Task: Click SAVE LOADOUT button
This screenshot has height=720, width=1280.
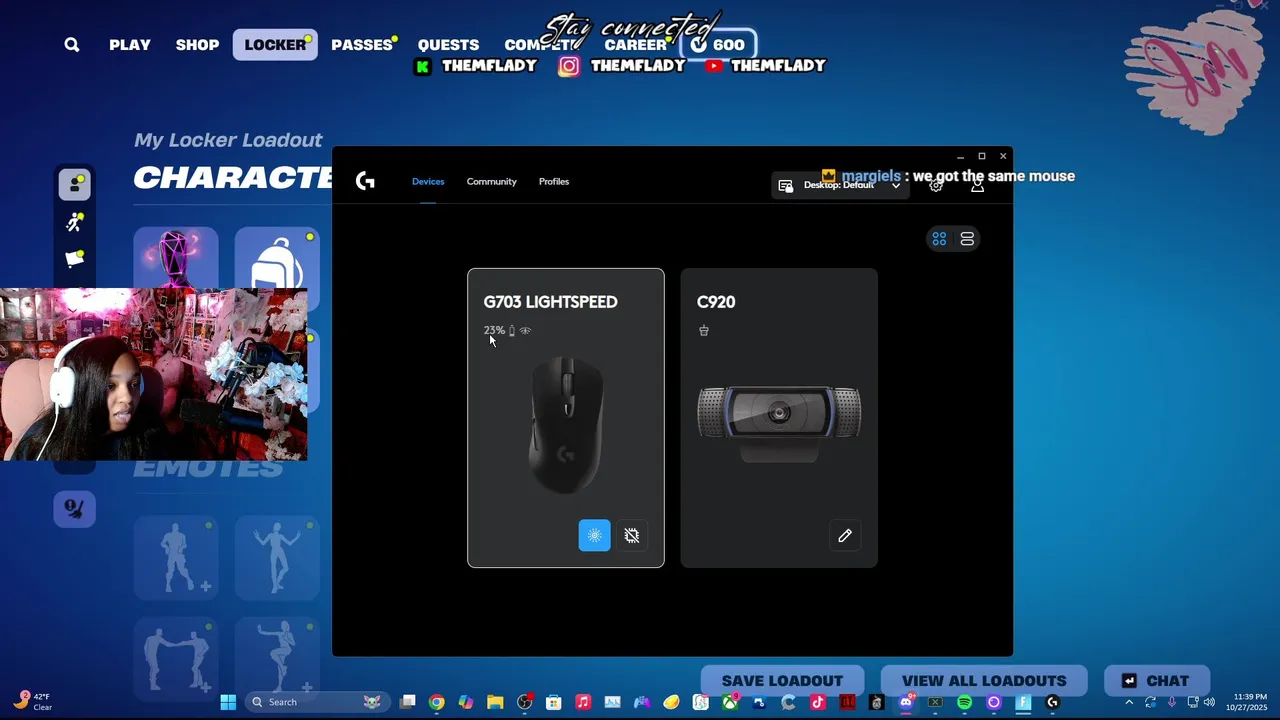Action: click(x=782, y=681)
